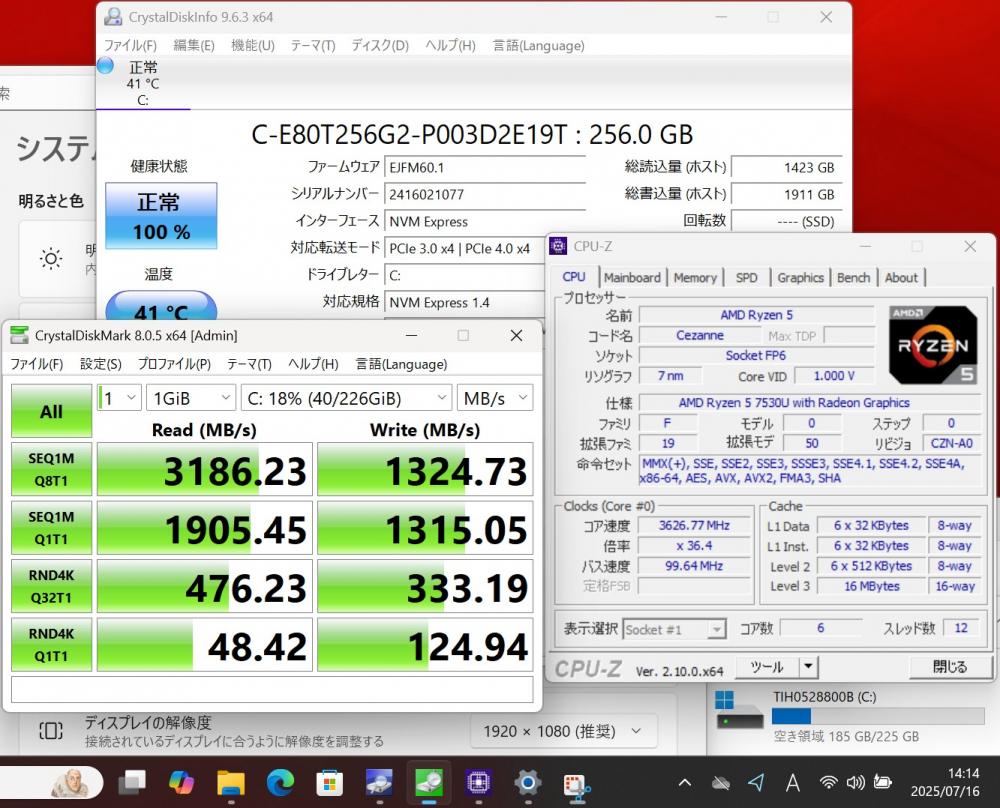Image resolution: width=1000 pixels, height=808 pixels.
Task: Click the CrystalDiskInfo title bar icon
Action: click(x=114, y=17)
